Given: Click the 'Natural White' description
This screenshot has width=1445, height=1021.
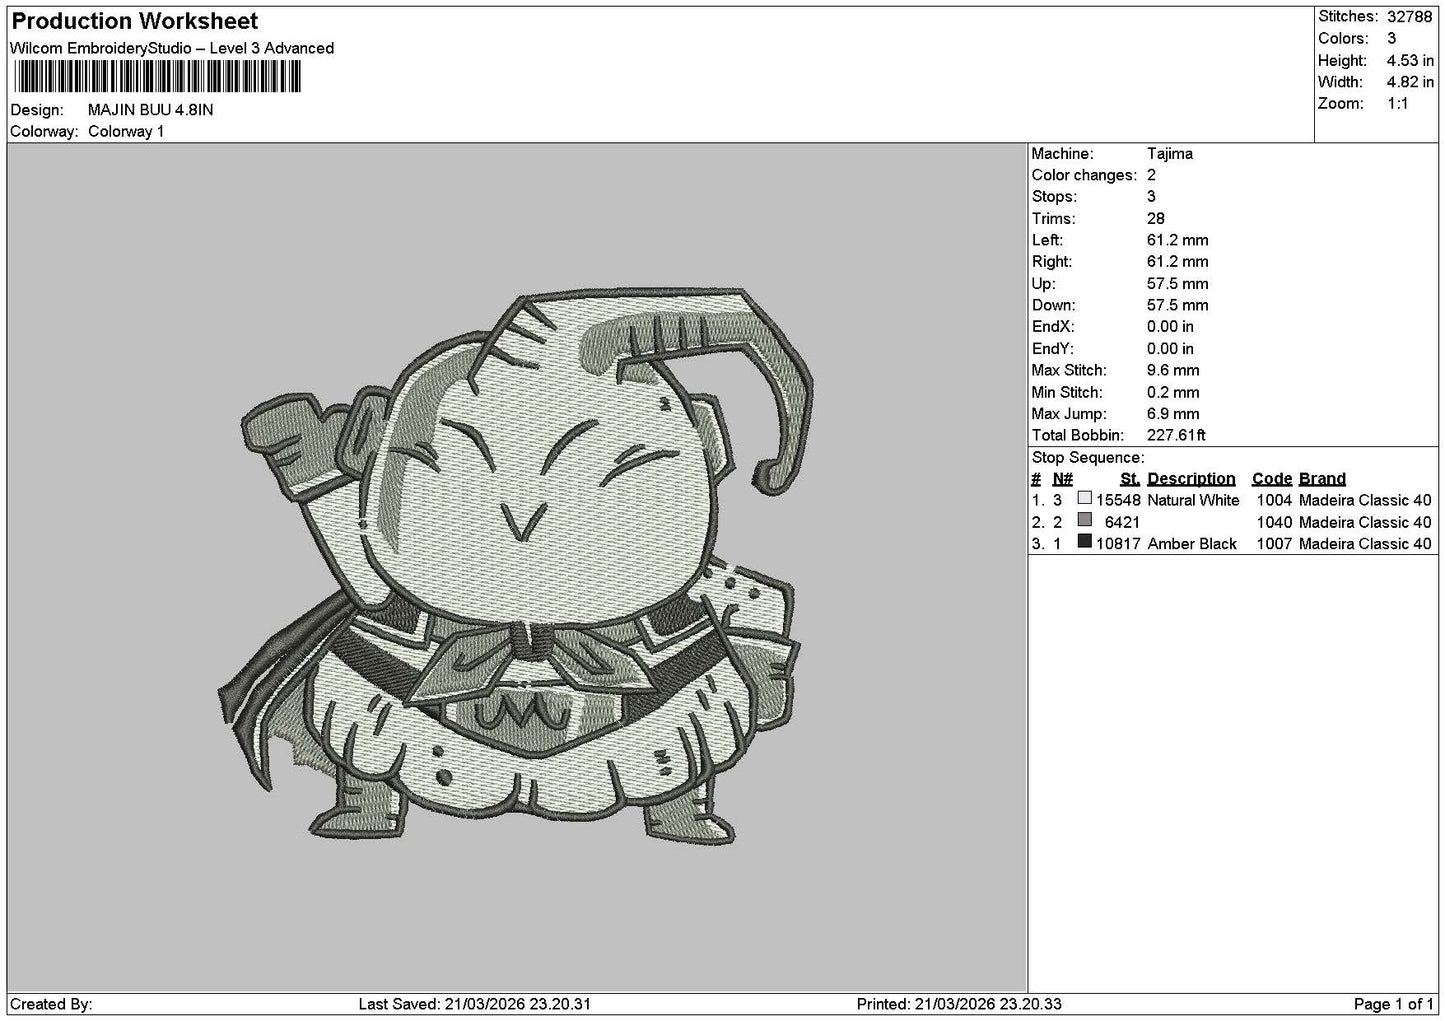Looking at the screenshot, I should click(1193, 501).
